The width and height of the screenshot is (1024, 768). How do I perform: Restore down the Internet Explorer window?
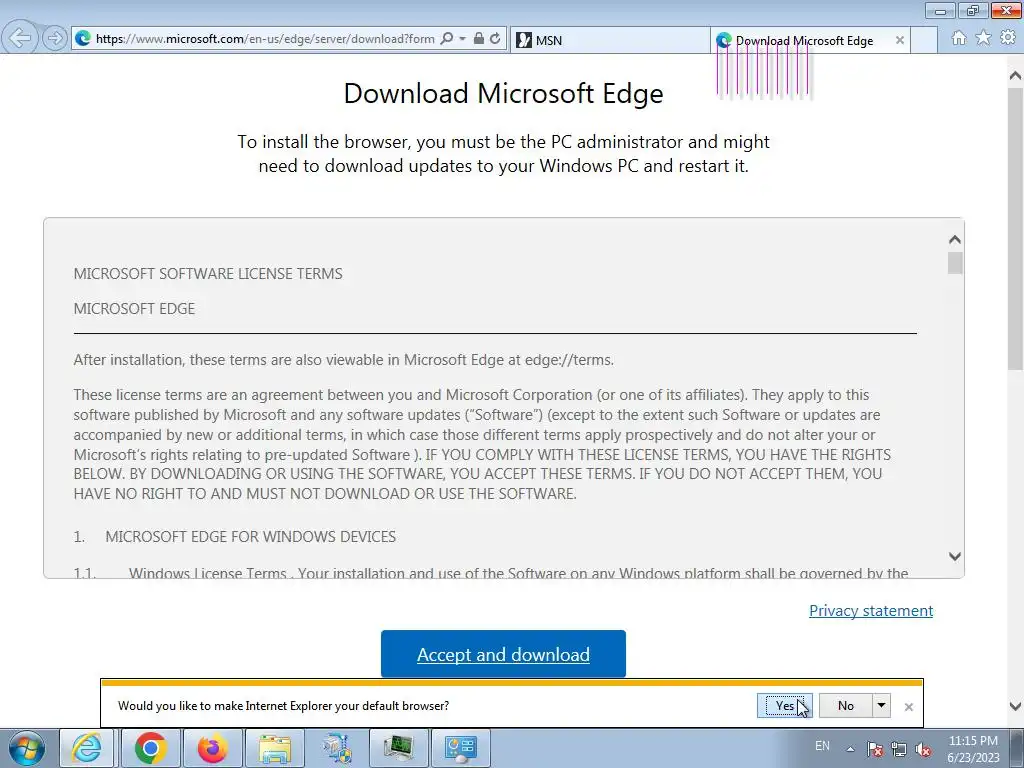tap(973, 11)
